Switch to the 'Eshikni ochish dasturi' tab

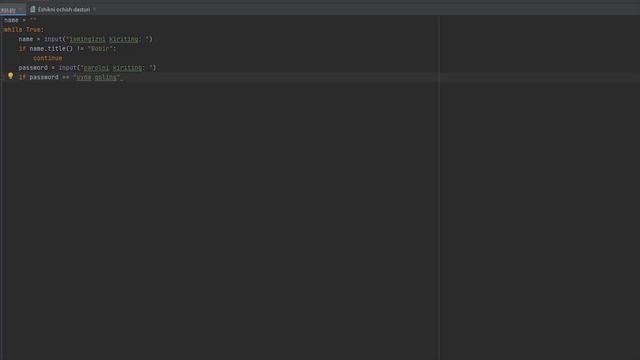click(x=64, y=9)
